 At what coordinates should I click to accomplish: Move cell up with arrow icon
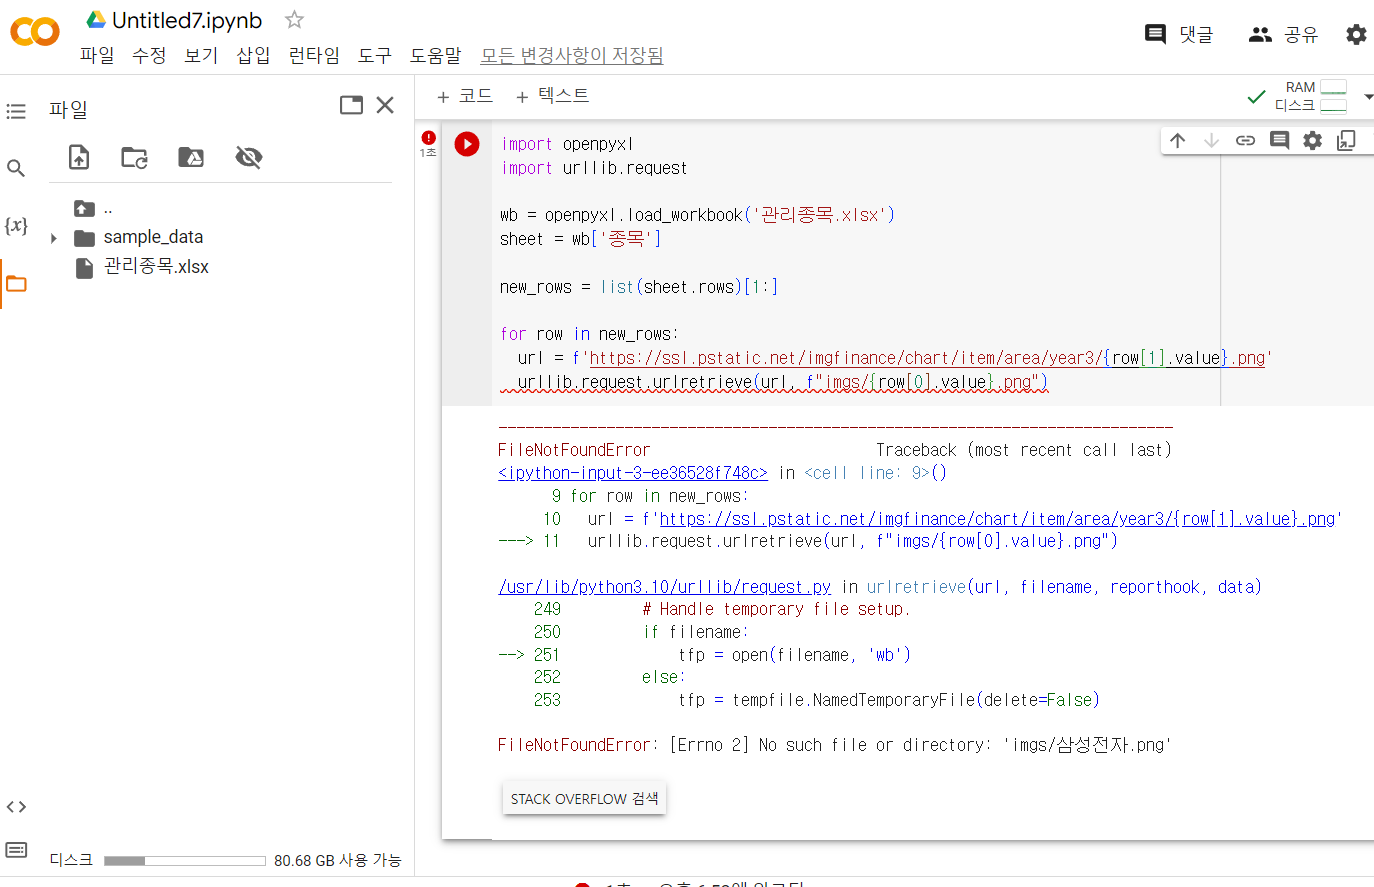(1177, 141)
